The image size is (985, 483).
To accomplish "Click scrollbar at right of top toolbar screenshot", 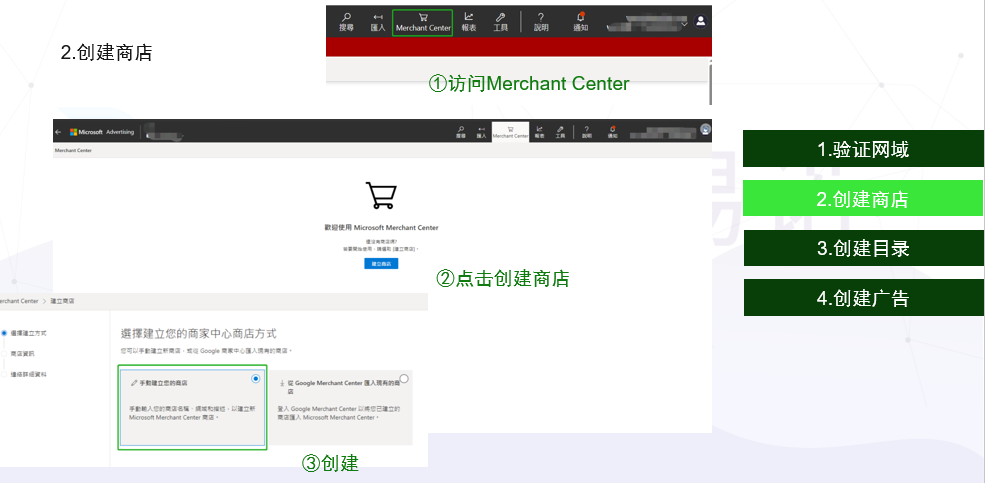I will 710,82.
